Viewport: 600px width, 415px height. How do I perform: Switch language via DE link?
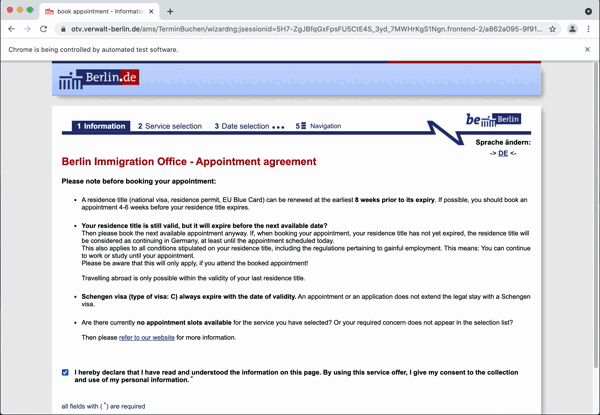point(503,153)
